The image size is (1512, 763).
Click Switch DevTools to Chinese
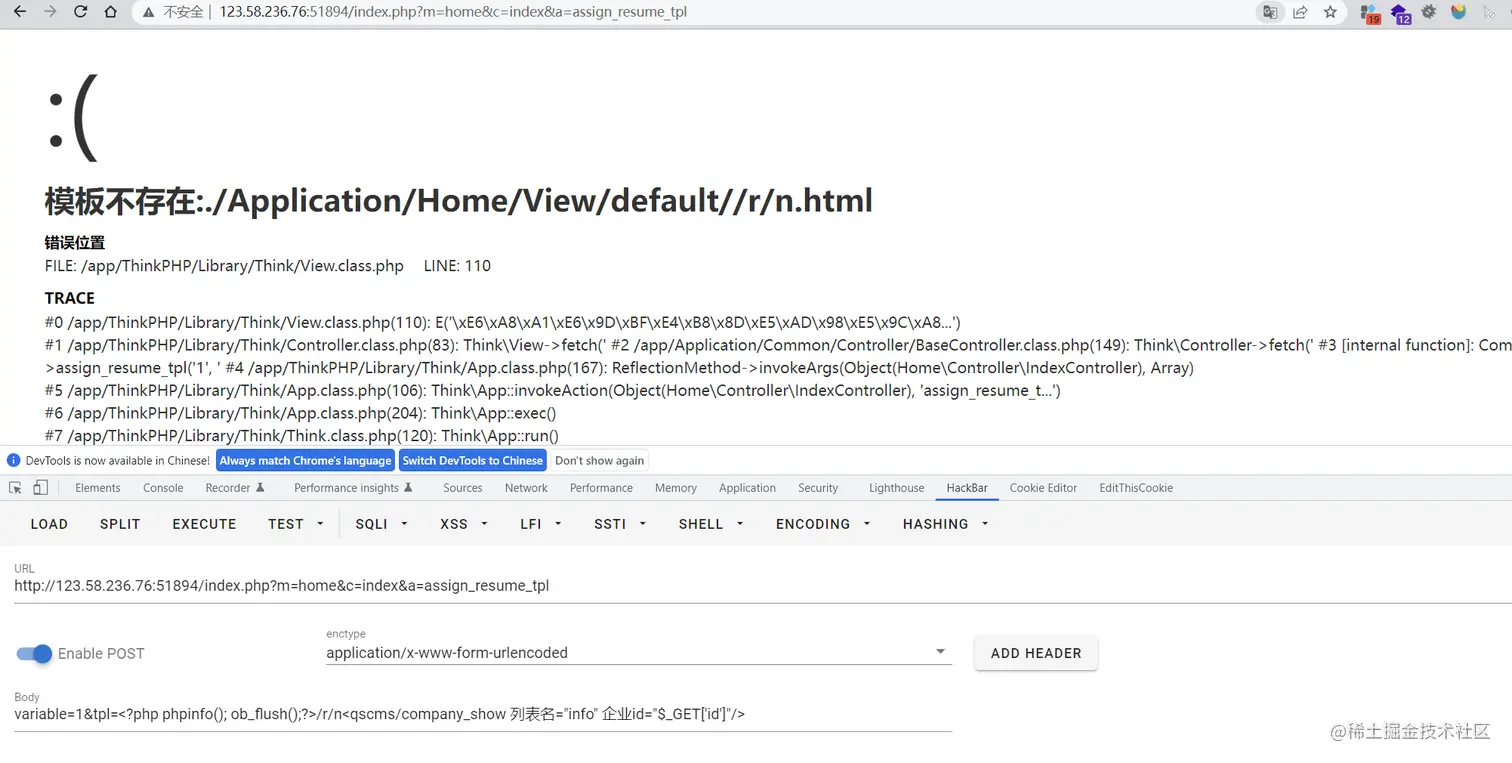pyautogui.click(x=473, y=460)
